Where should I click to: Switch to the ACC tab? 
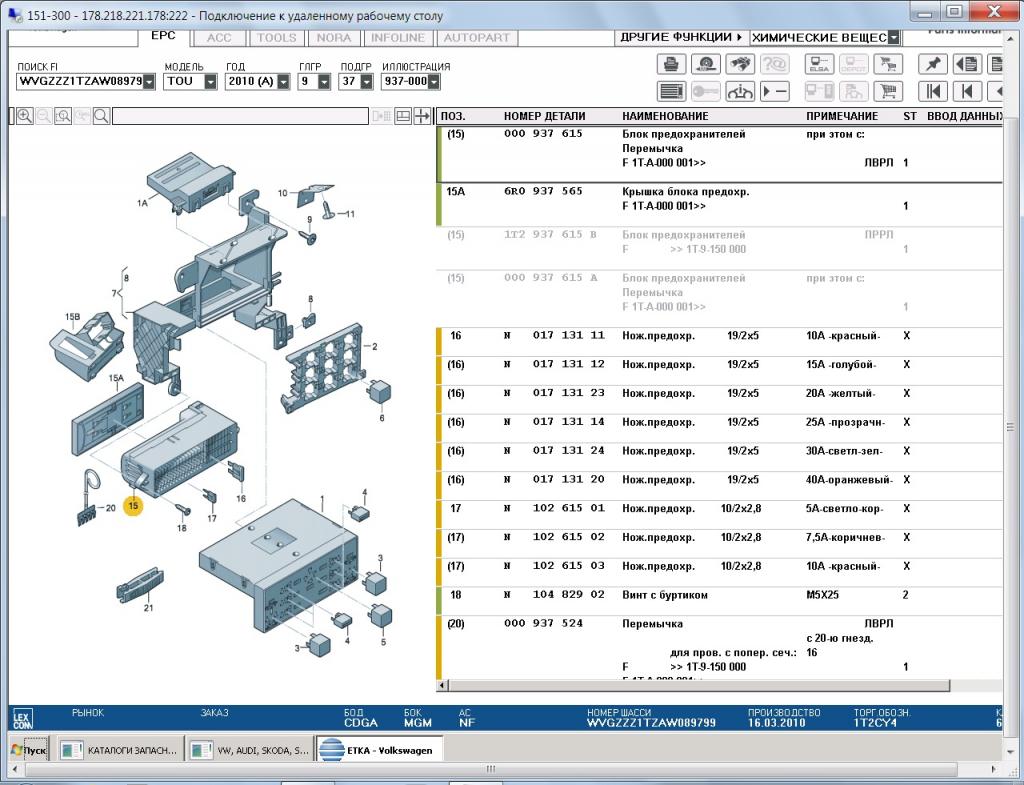coord(219,38)
